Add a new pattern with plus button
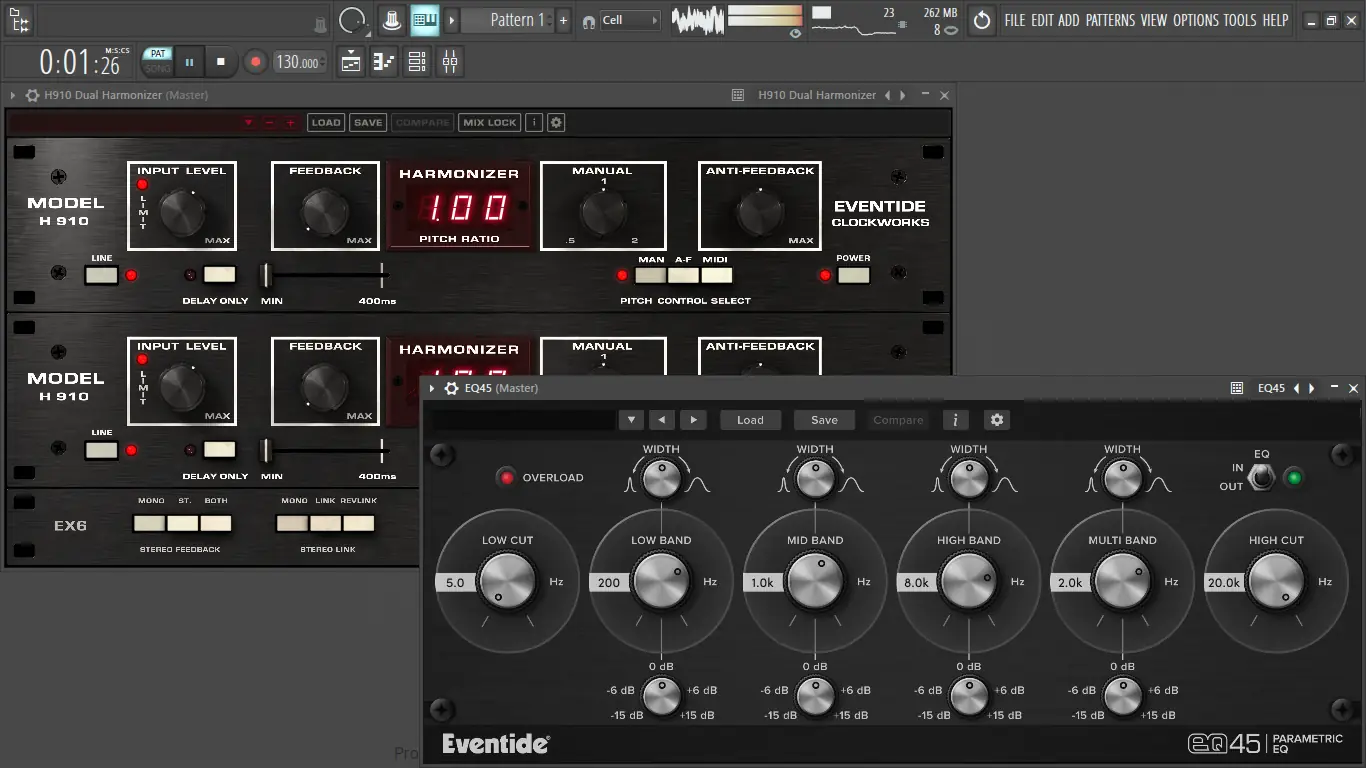The height and width of the screenshot is (768, 1366). coord(563,20)
